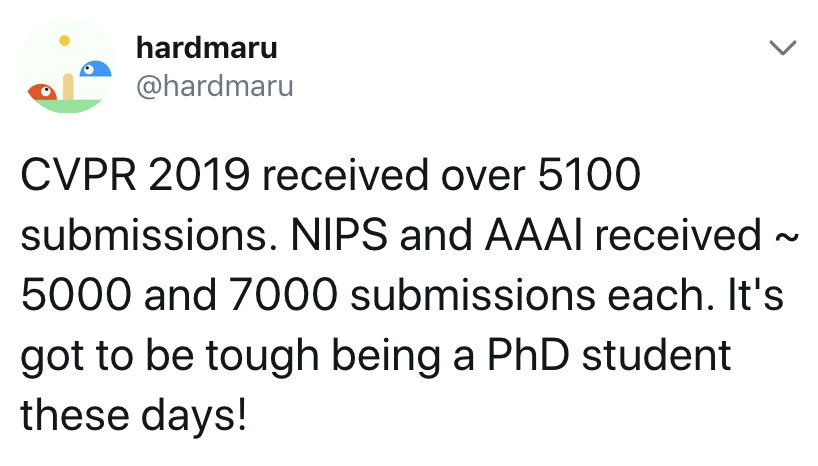This screenshot has height=466, width=818.
Task: Click the red creature in the avatar
Action: click(x=43, y=92)
